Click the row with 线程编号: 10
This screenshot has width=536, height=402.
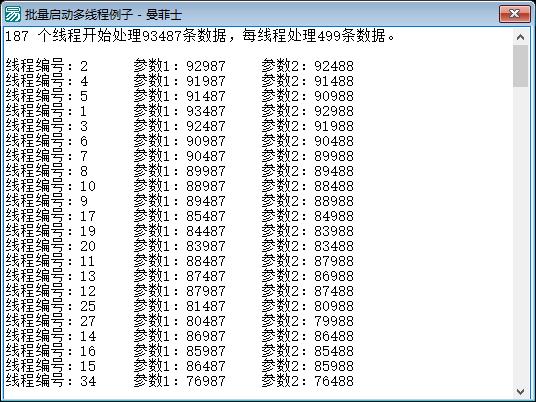179,186
